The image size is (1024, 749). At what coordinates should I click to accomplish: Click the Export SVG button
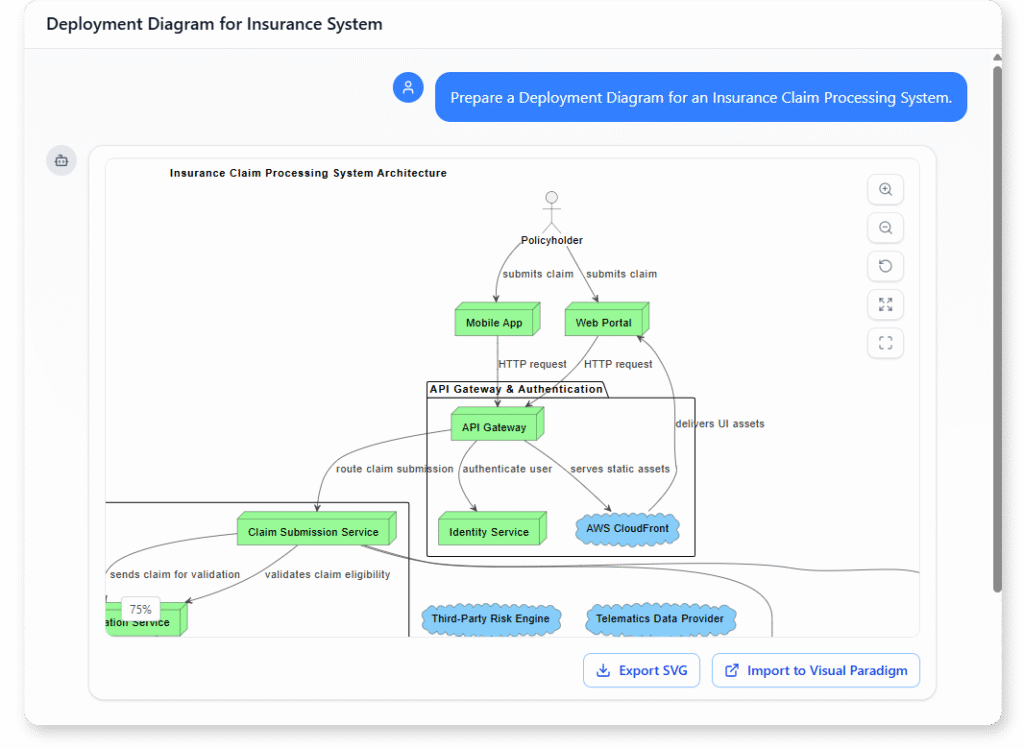click(641, 670)
